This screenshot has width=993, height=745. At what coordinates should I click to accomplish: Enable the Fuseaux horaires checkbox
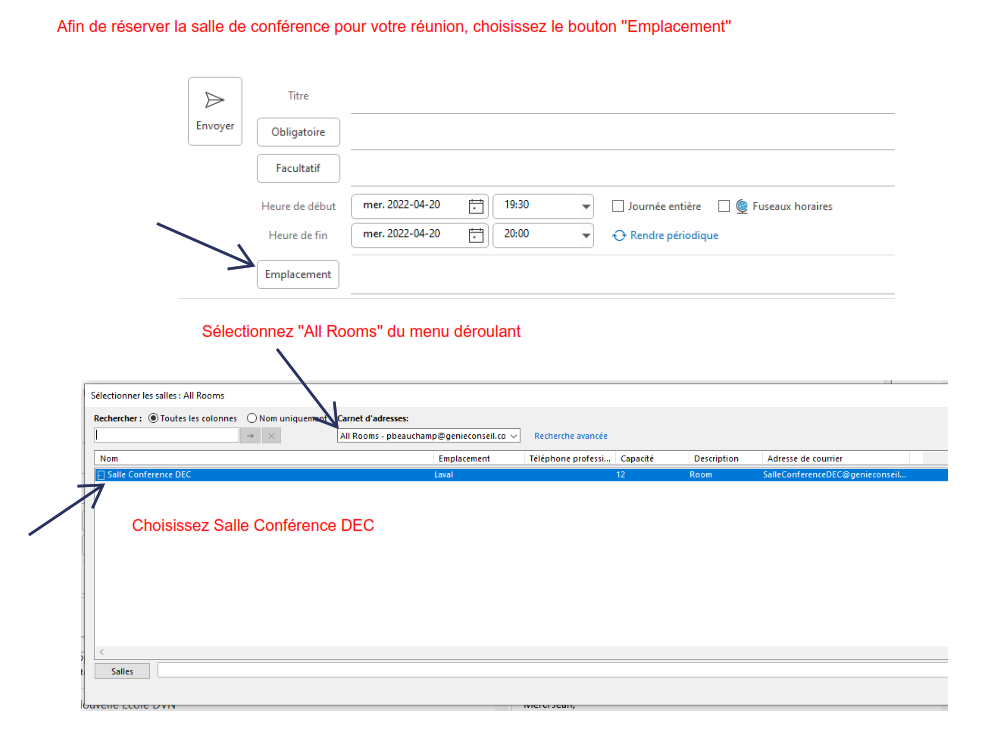(724, 206)
